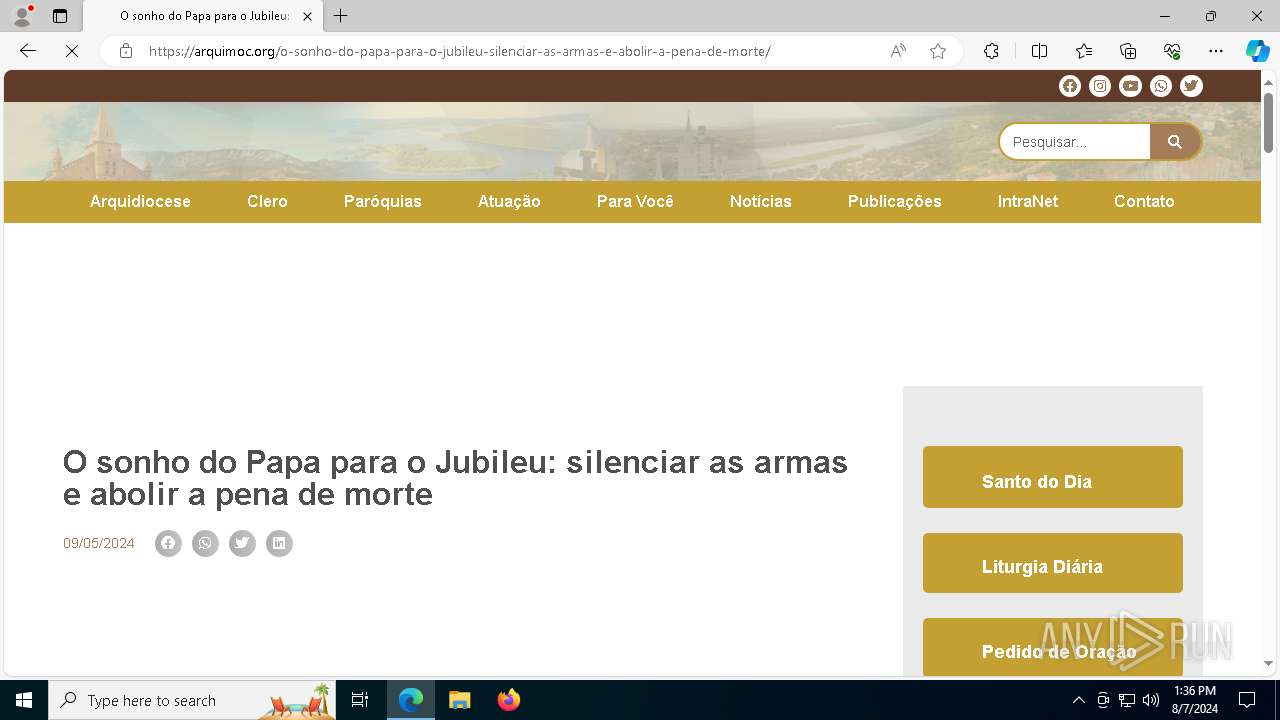Open the tab actions menu icon

click(60, 16)
